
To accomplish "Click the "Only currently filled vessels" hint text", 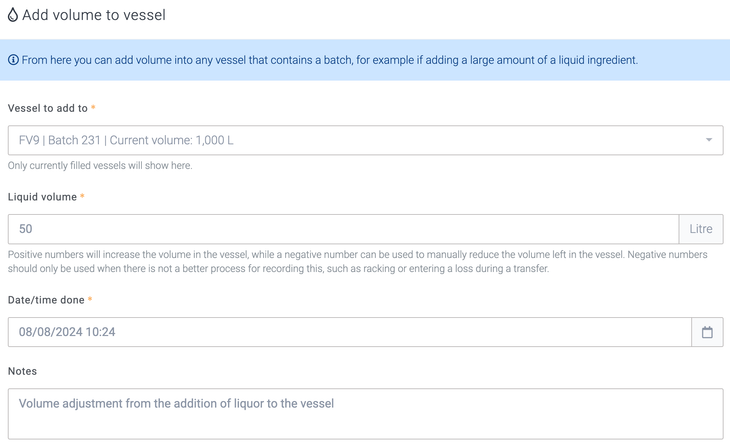I will [100, 165].
